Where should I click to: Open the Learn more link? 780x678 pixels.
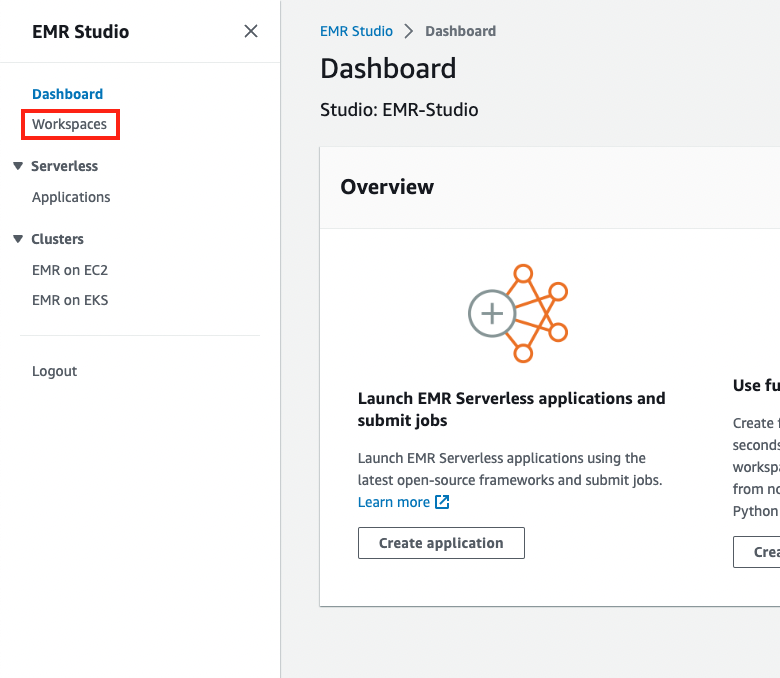click(x=394, y=502)
